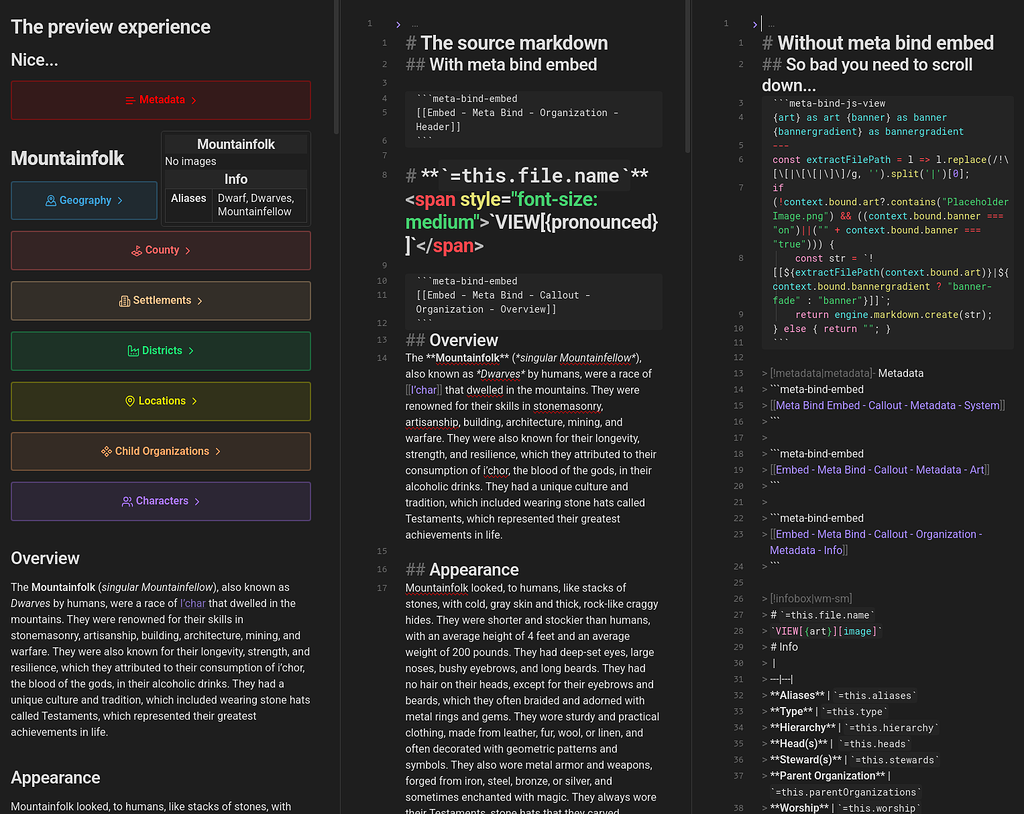Click the '**Steward(s)**' table row line
Screen dimensions: 1024x814
click(x=850, y=760)
